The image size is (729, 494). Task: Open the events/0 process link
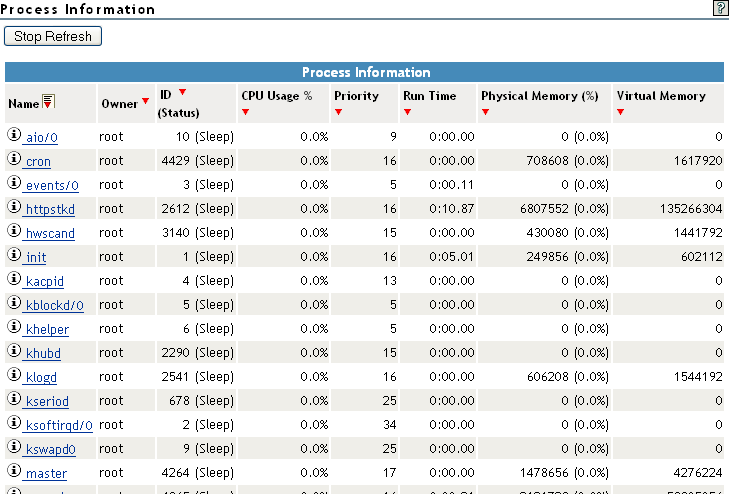pyautogui.click(x=52, y=185)
